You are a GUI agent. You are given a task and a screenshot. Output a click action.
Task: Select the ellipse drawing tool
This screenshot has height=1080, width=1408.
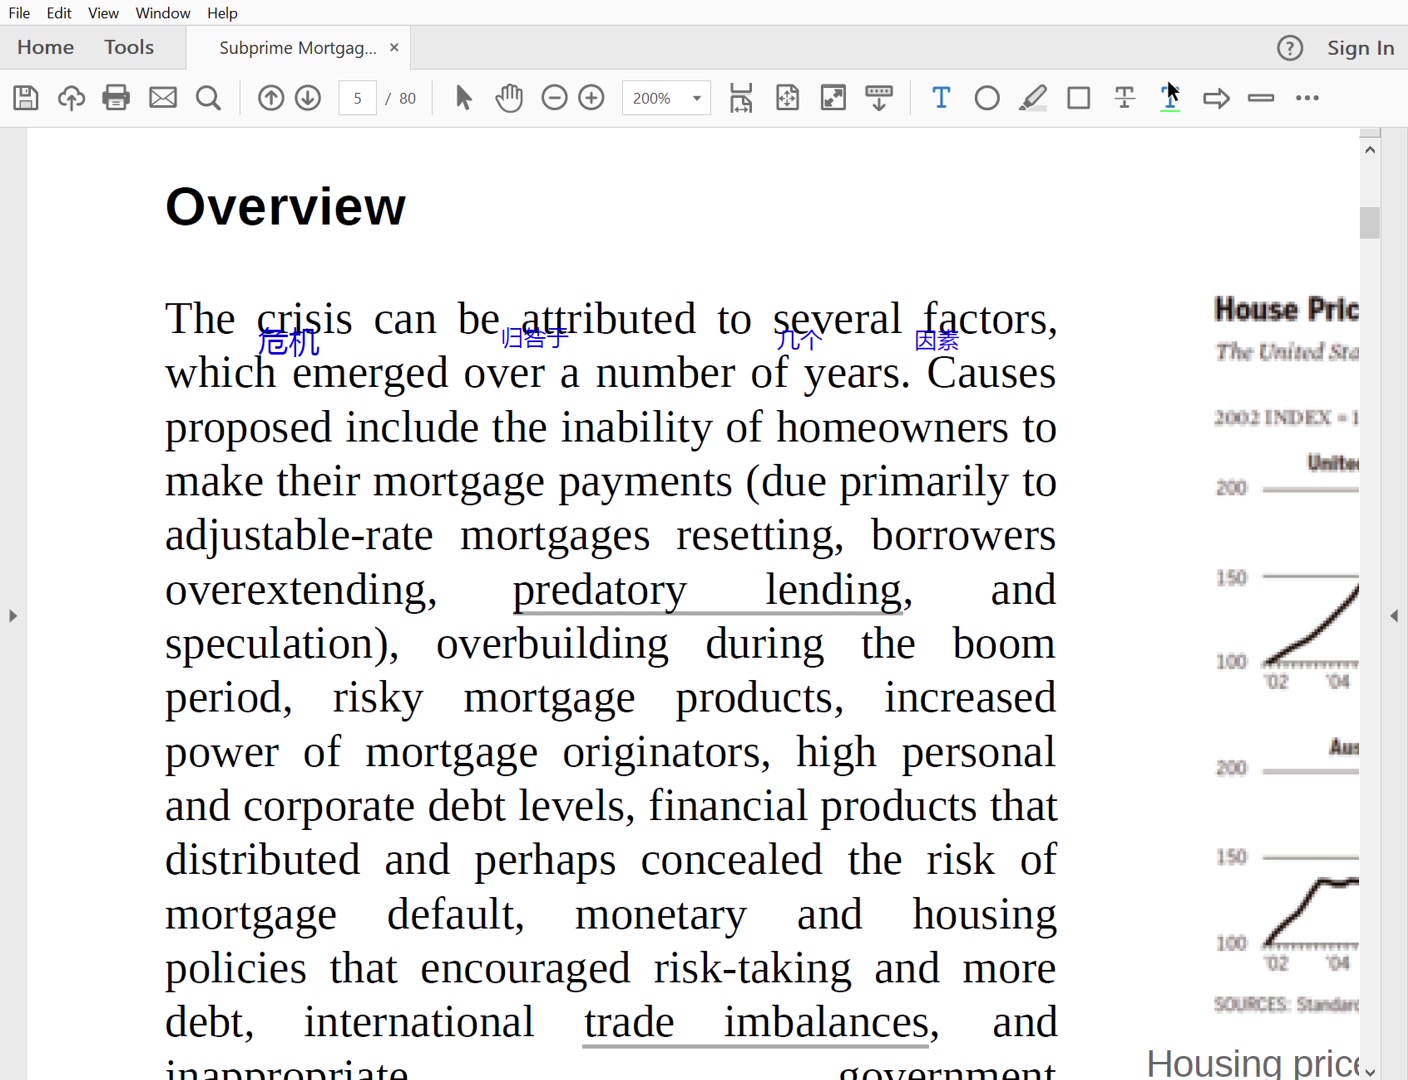(987, 98)
